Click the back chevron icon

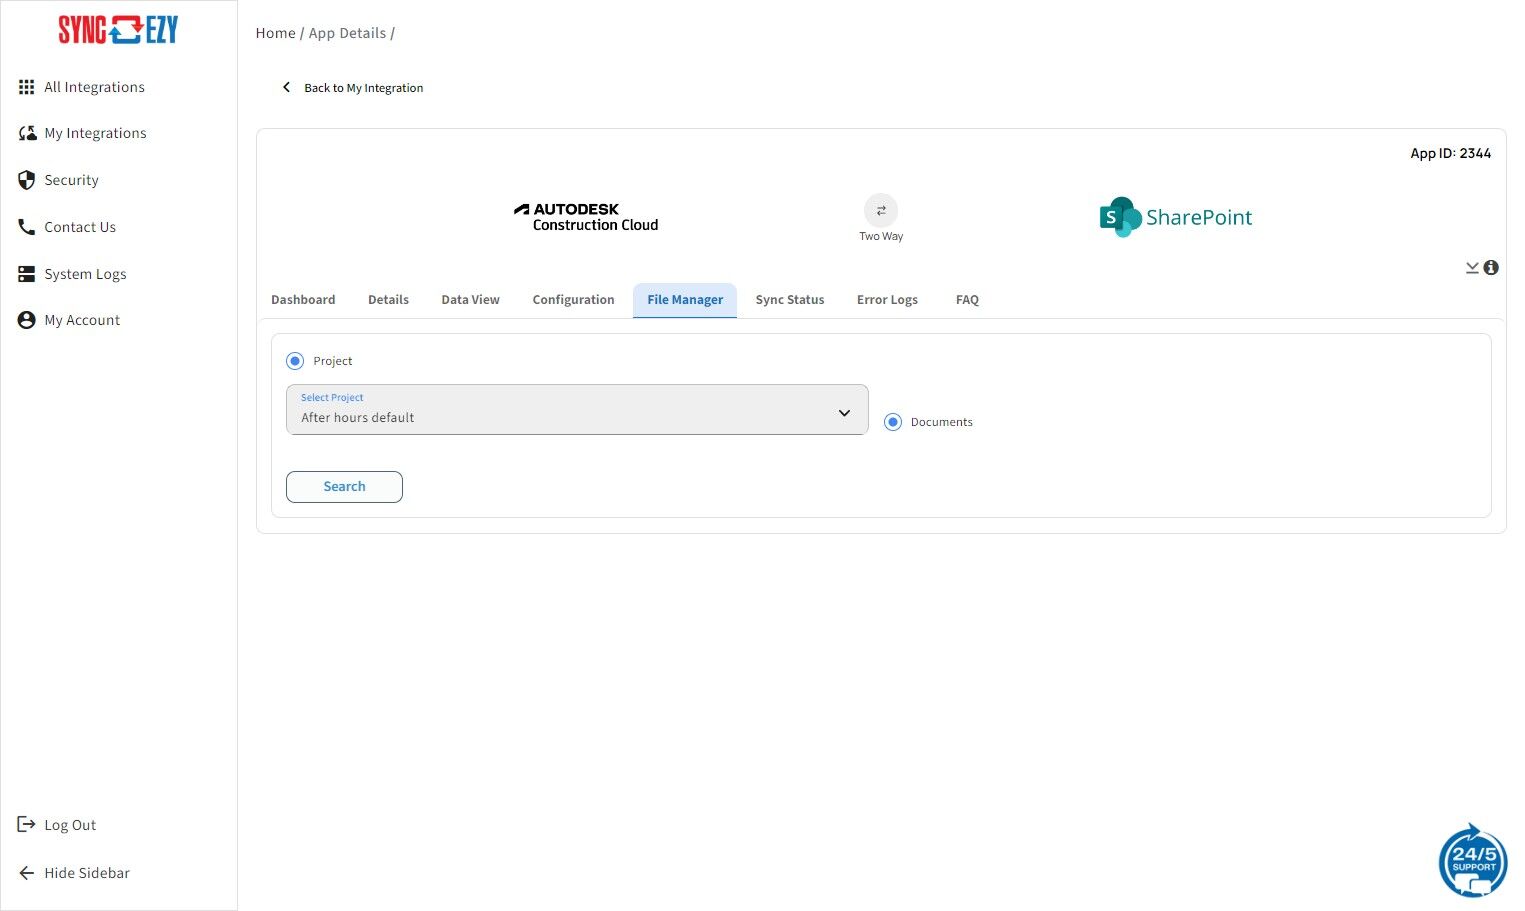tap(287, 87)
